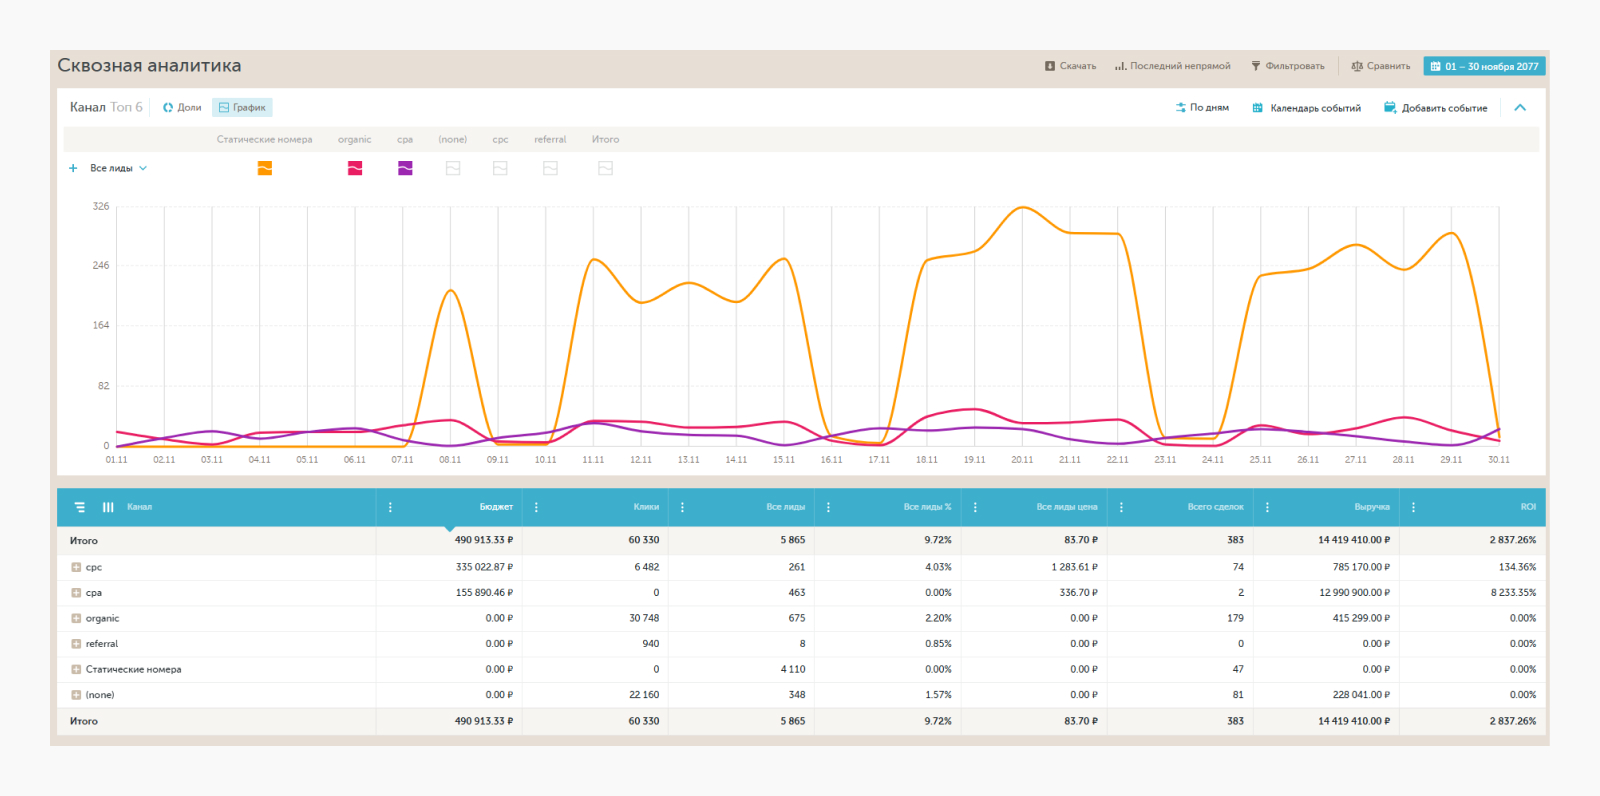Image resolution: width=1600 pixels, height=796 pixels.
Task: Click the Скачать download icon
Action: (1050, 66)
